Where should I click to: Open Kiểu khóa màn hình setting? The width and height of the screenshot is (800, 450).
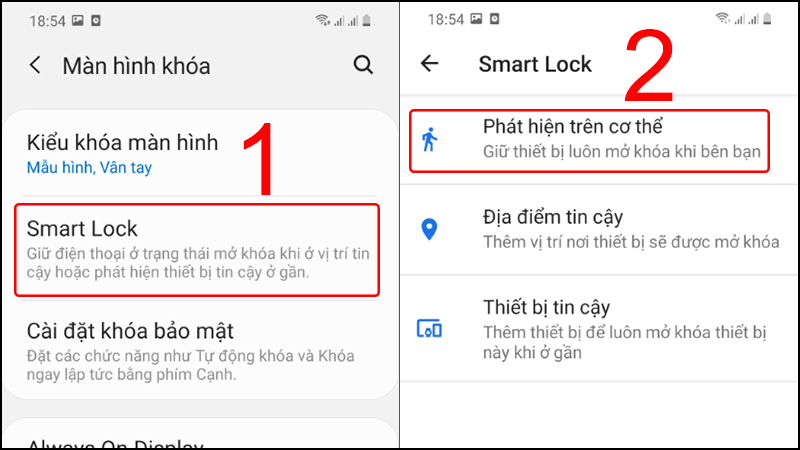tap(199, 154)
